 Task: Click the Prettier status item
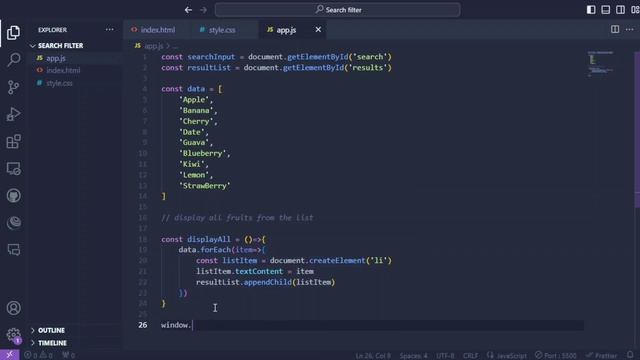click(602, 356)
